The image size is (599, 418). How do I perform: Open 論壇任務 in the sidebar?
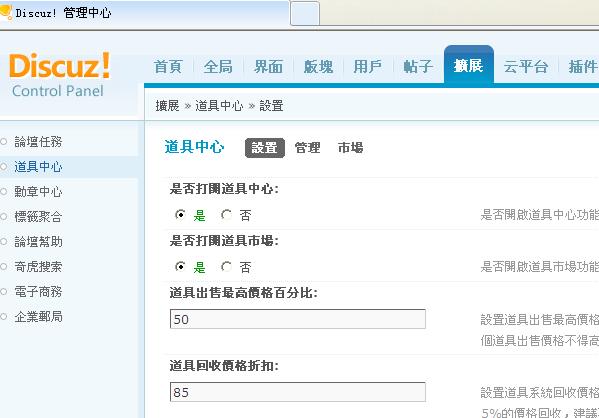tap(38, 142)
